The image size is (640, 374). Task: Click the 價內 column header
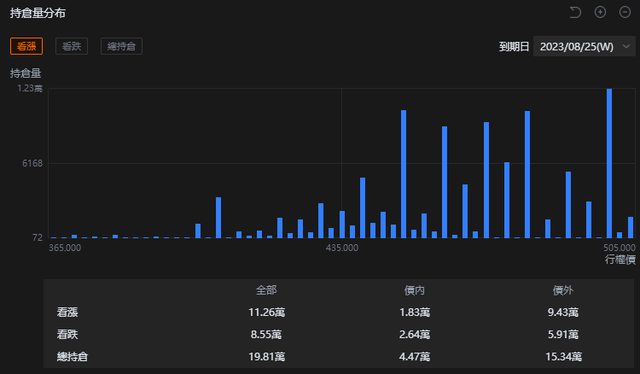(x=414, y=290)
